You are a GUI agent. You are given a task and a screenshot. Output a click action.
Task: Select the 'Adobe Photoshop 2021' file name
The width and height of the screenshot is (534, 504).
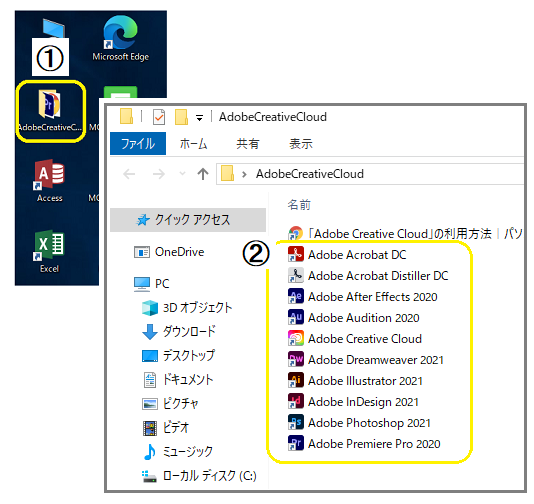(369, 423)
